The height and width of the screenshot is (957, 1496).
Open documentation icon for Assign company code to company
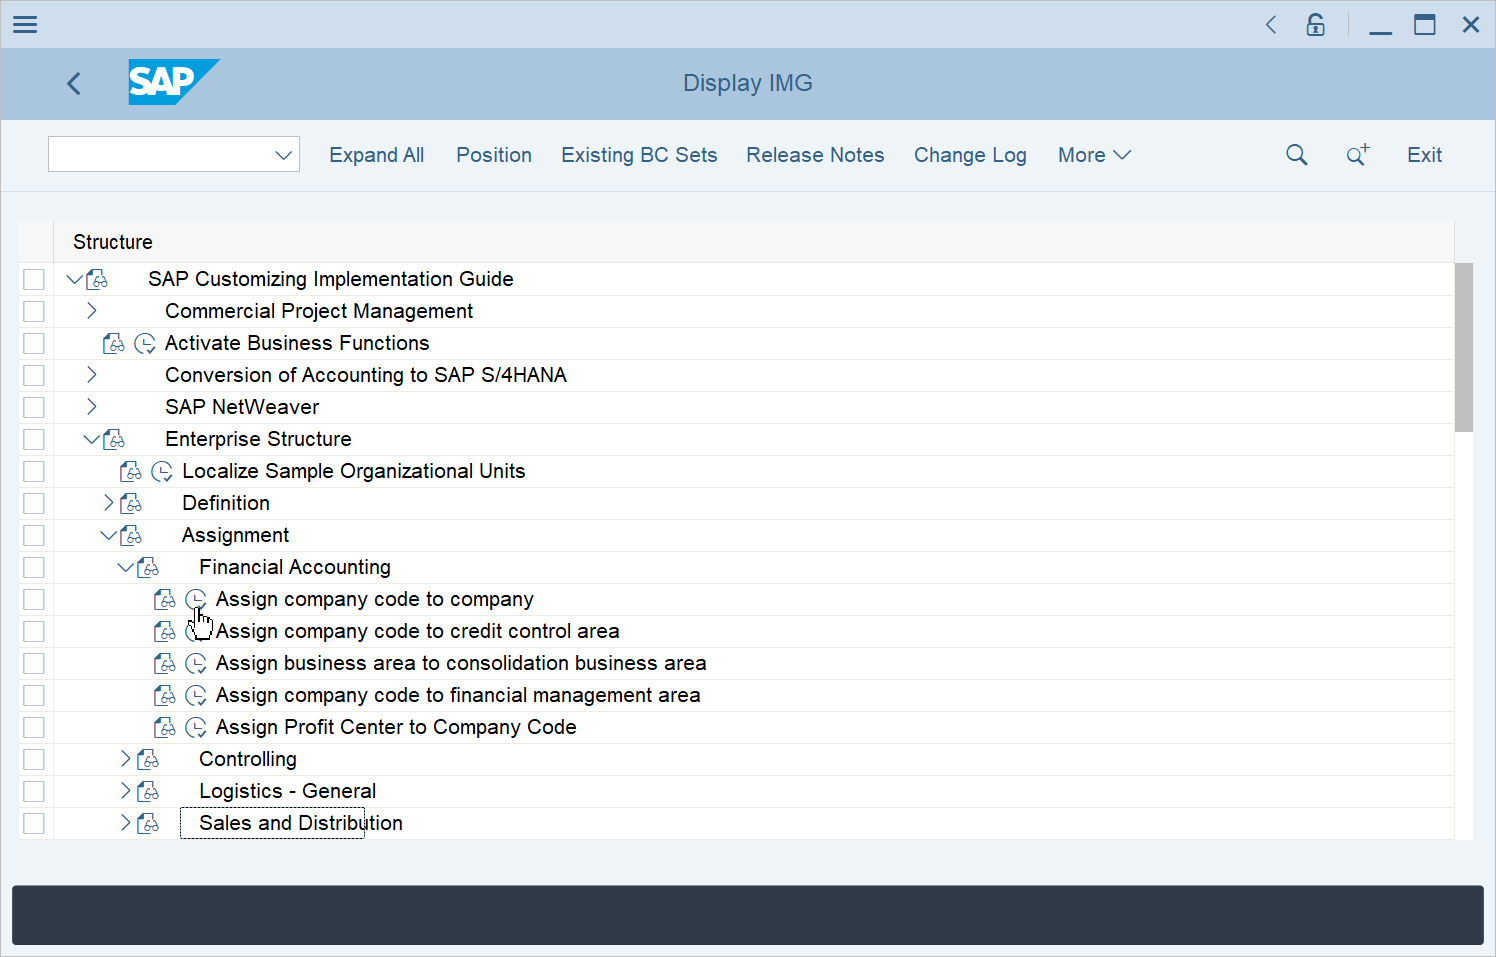click(x=165, y=599)
